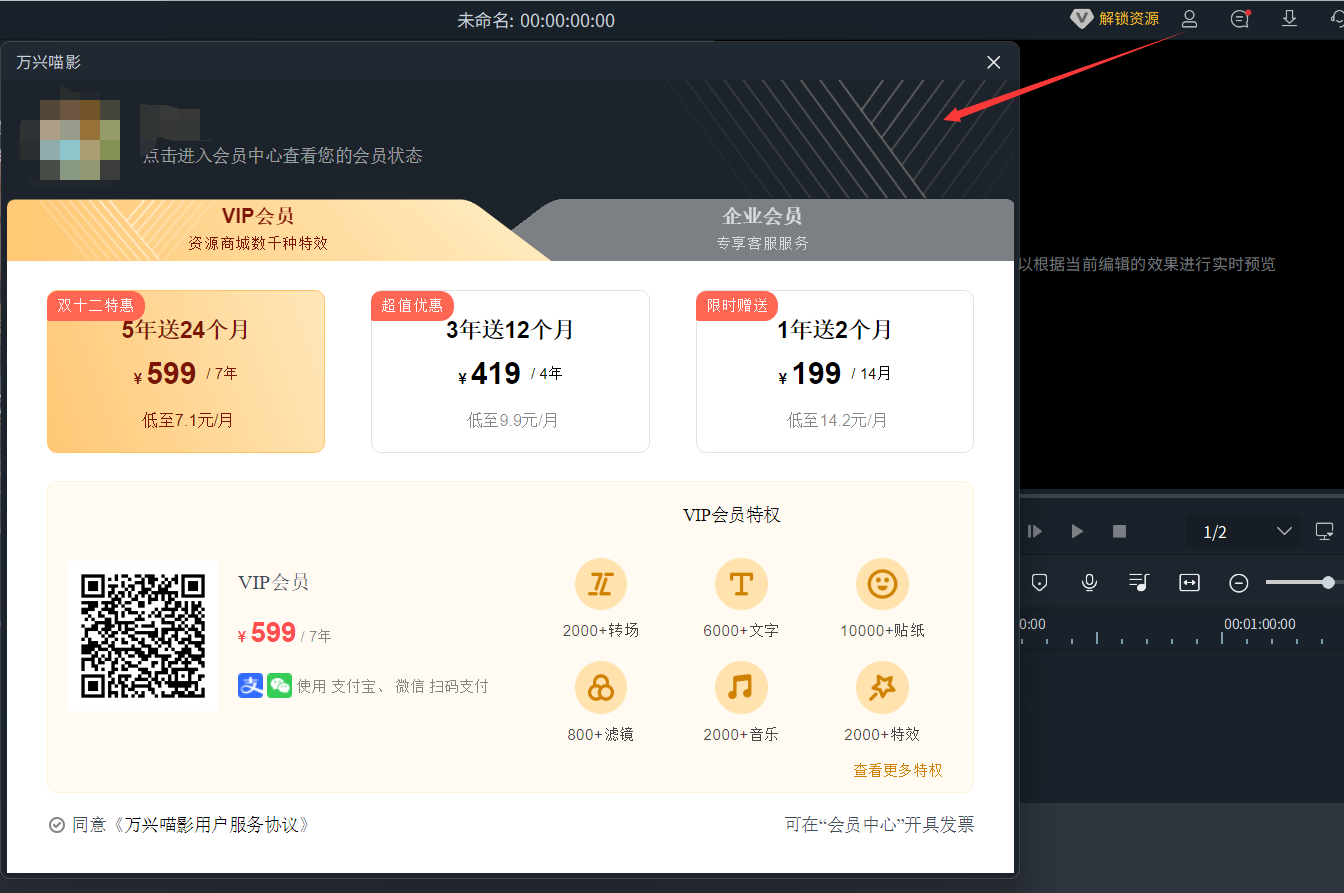This screenshot has width=1344, height=893.
Task: Click 可在“会员中心”开具发票 text
Action: point(879,825)
